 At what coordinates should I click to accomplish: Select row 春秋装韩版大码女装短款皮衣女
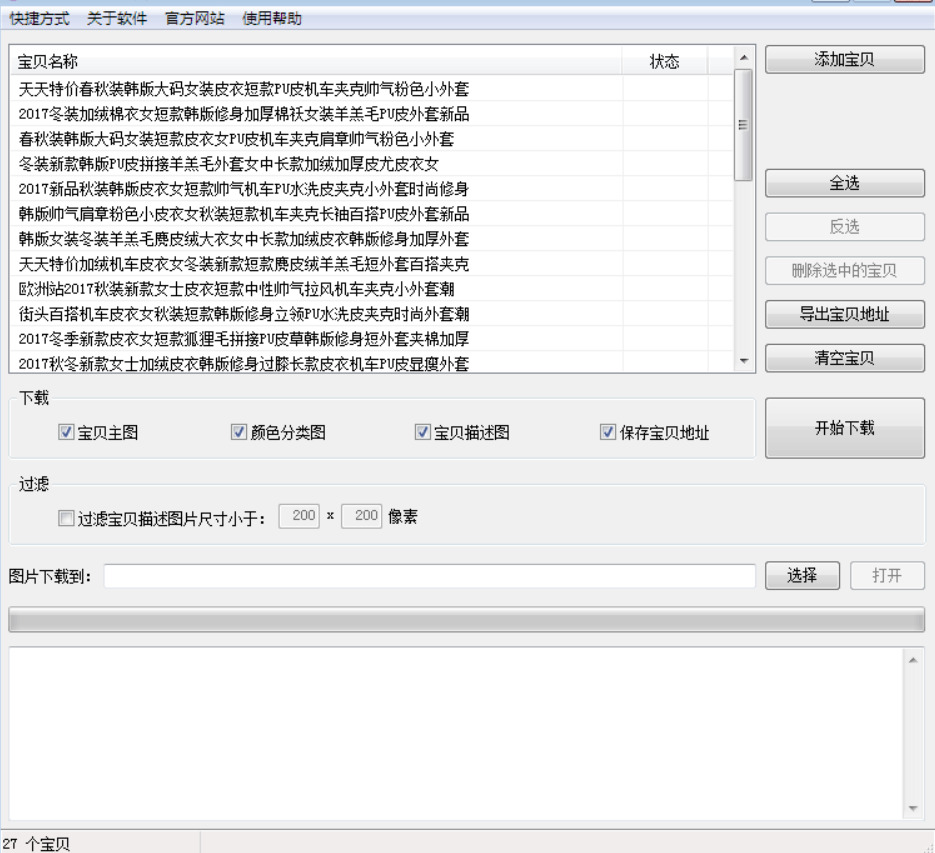(x=371, y=139)
